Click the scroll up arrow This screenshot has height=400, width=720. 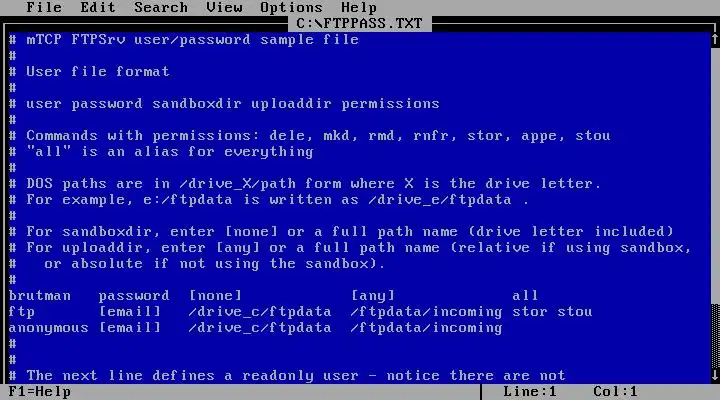point(715,39)
